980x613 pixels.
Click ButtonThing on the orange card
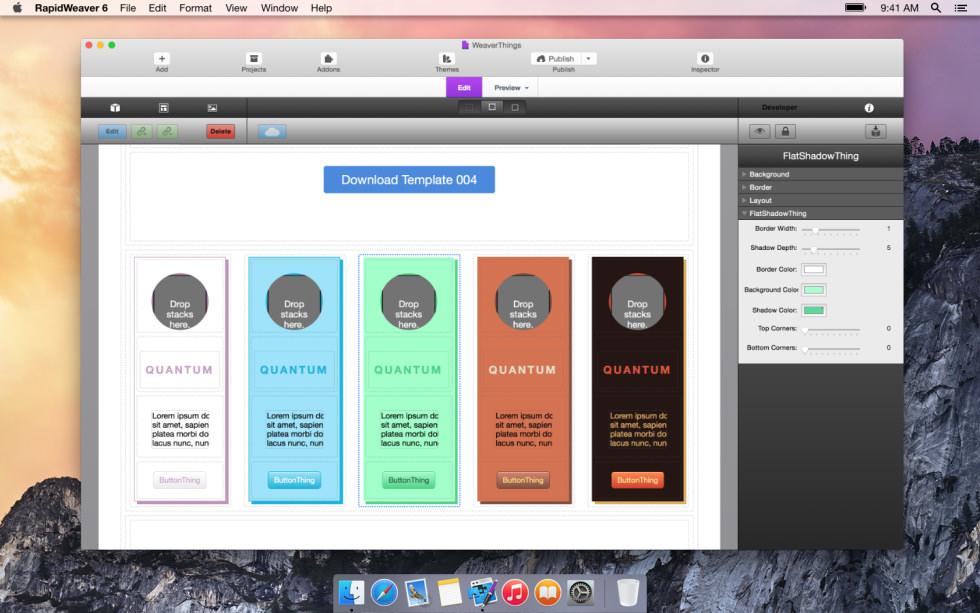[523, 481]
